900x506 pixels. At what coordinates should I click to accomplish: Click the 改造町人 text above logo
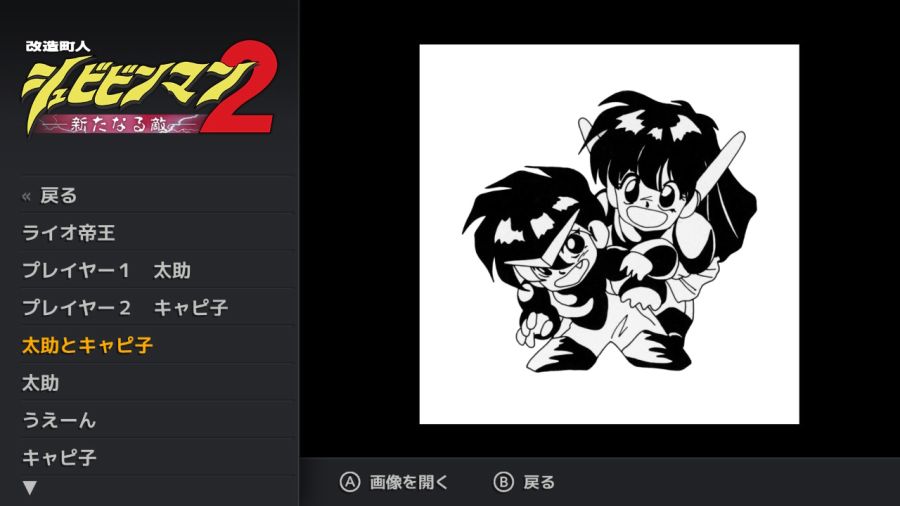point(57,46)
